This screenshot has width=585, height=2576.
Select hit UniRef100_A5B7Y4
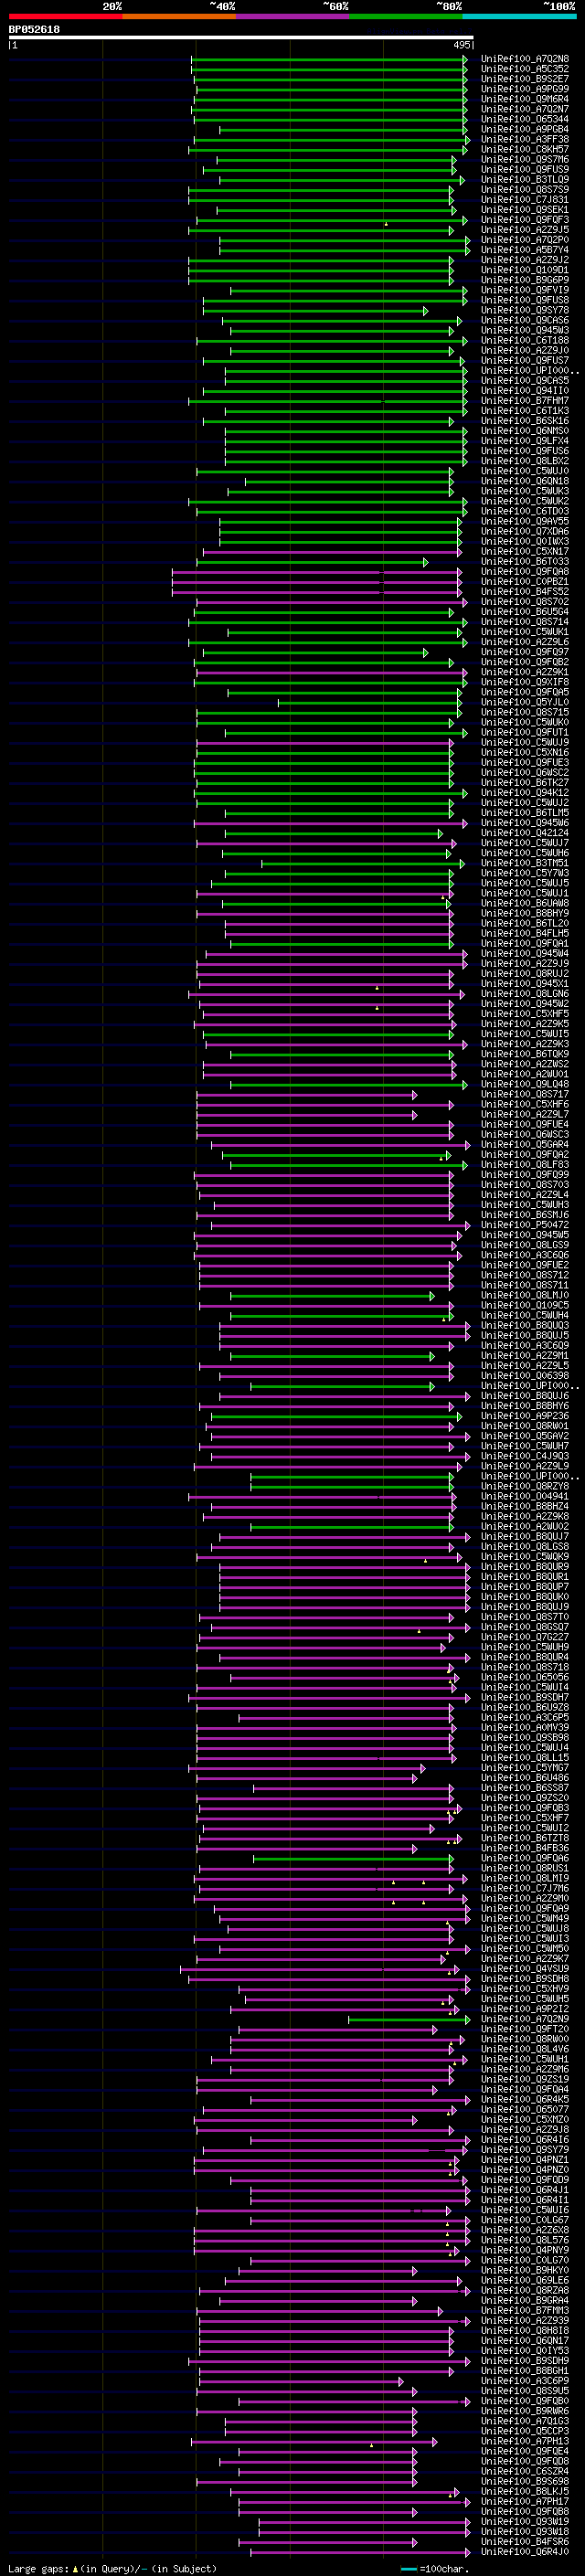[x=525, y=250]
